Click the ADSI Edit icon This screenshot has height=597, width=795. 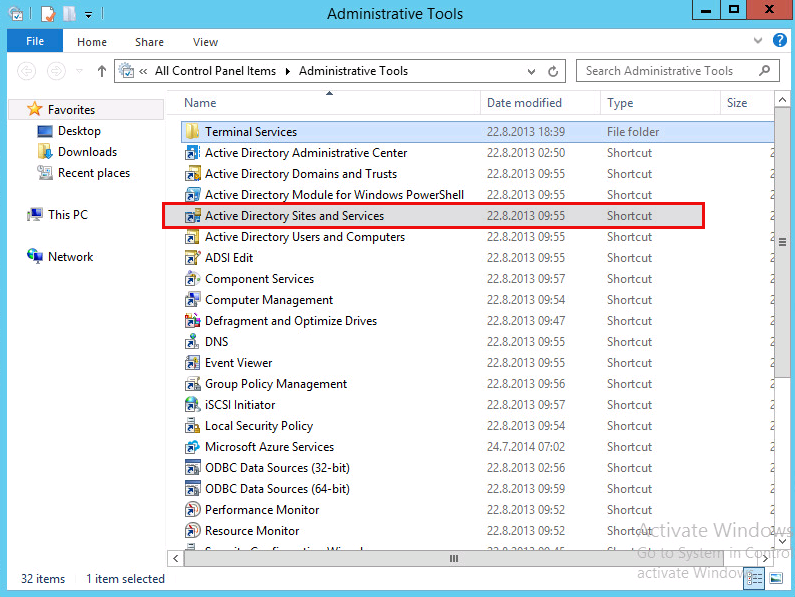pyautogui.click(x=192, y=258)
